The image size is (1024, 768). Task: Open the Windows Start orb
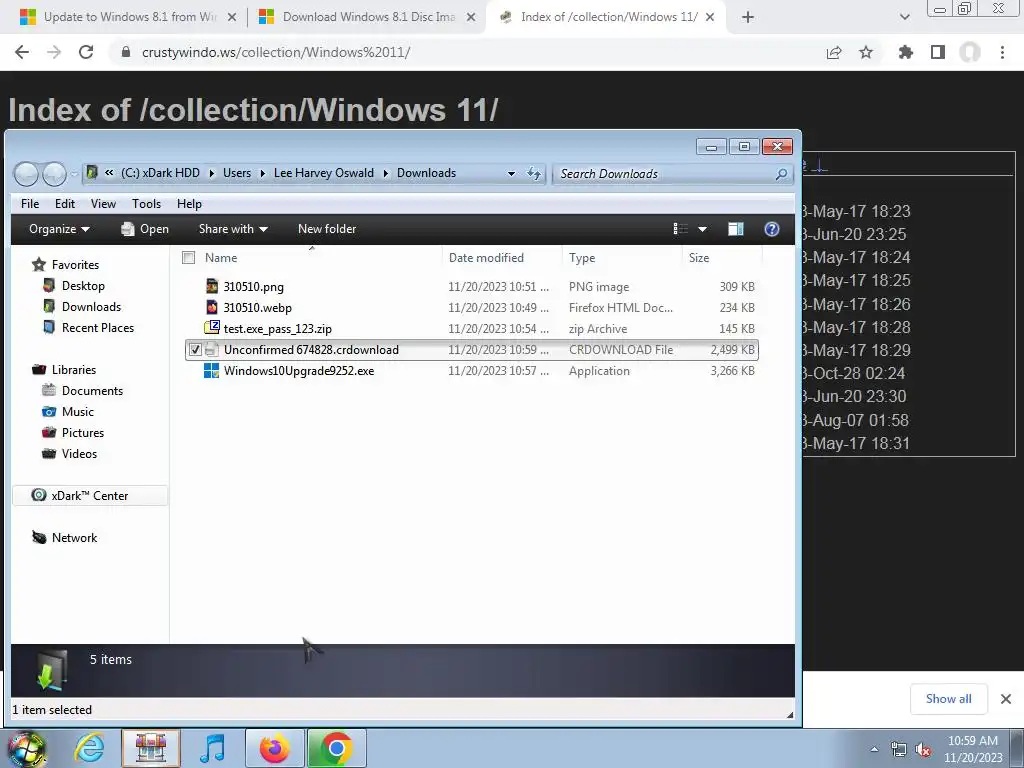click(x=26, y=748)
